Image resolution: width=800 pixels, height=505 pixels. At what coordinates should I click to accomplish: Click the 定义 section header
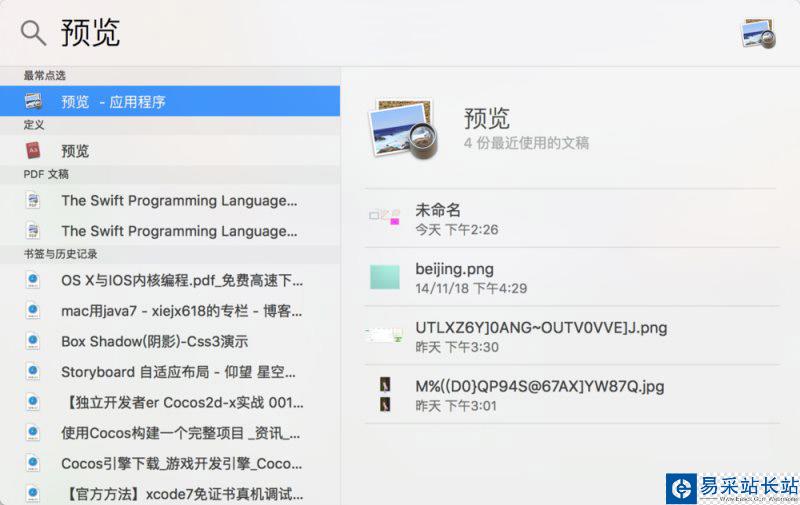(34, 125)
